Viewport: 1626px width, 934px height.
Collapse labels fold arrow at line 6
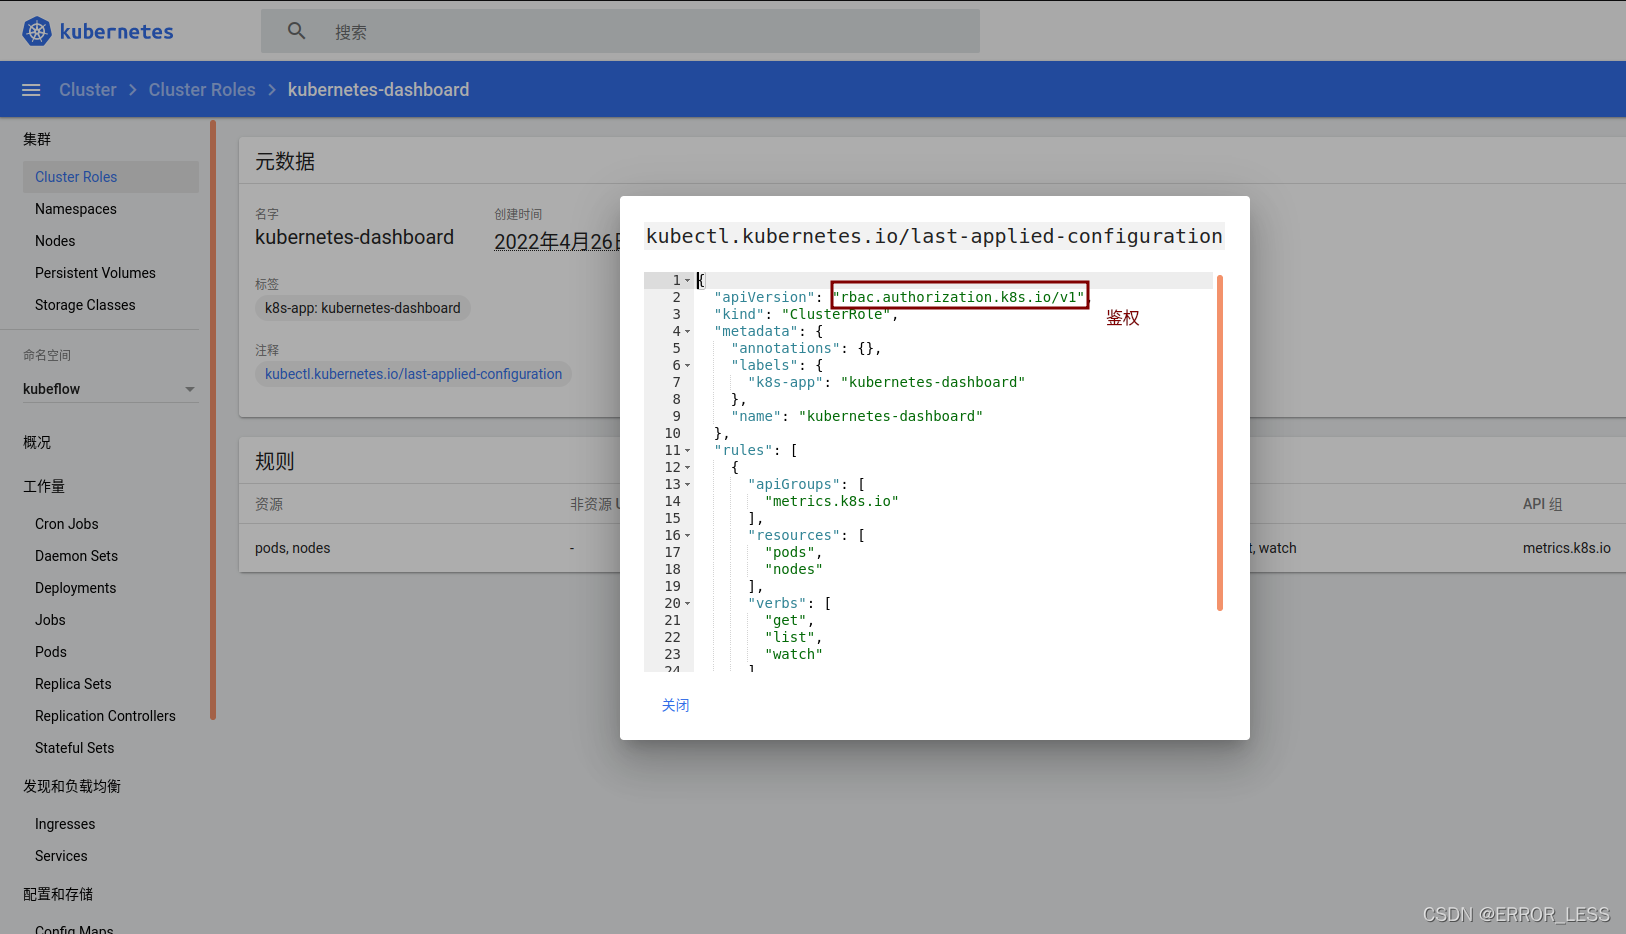pos(688,366)
